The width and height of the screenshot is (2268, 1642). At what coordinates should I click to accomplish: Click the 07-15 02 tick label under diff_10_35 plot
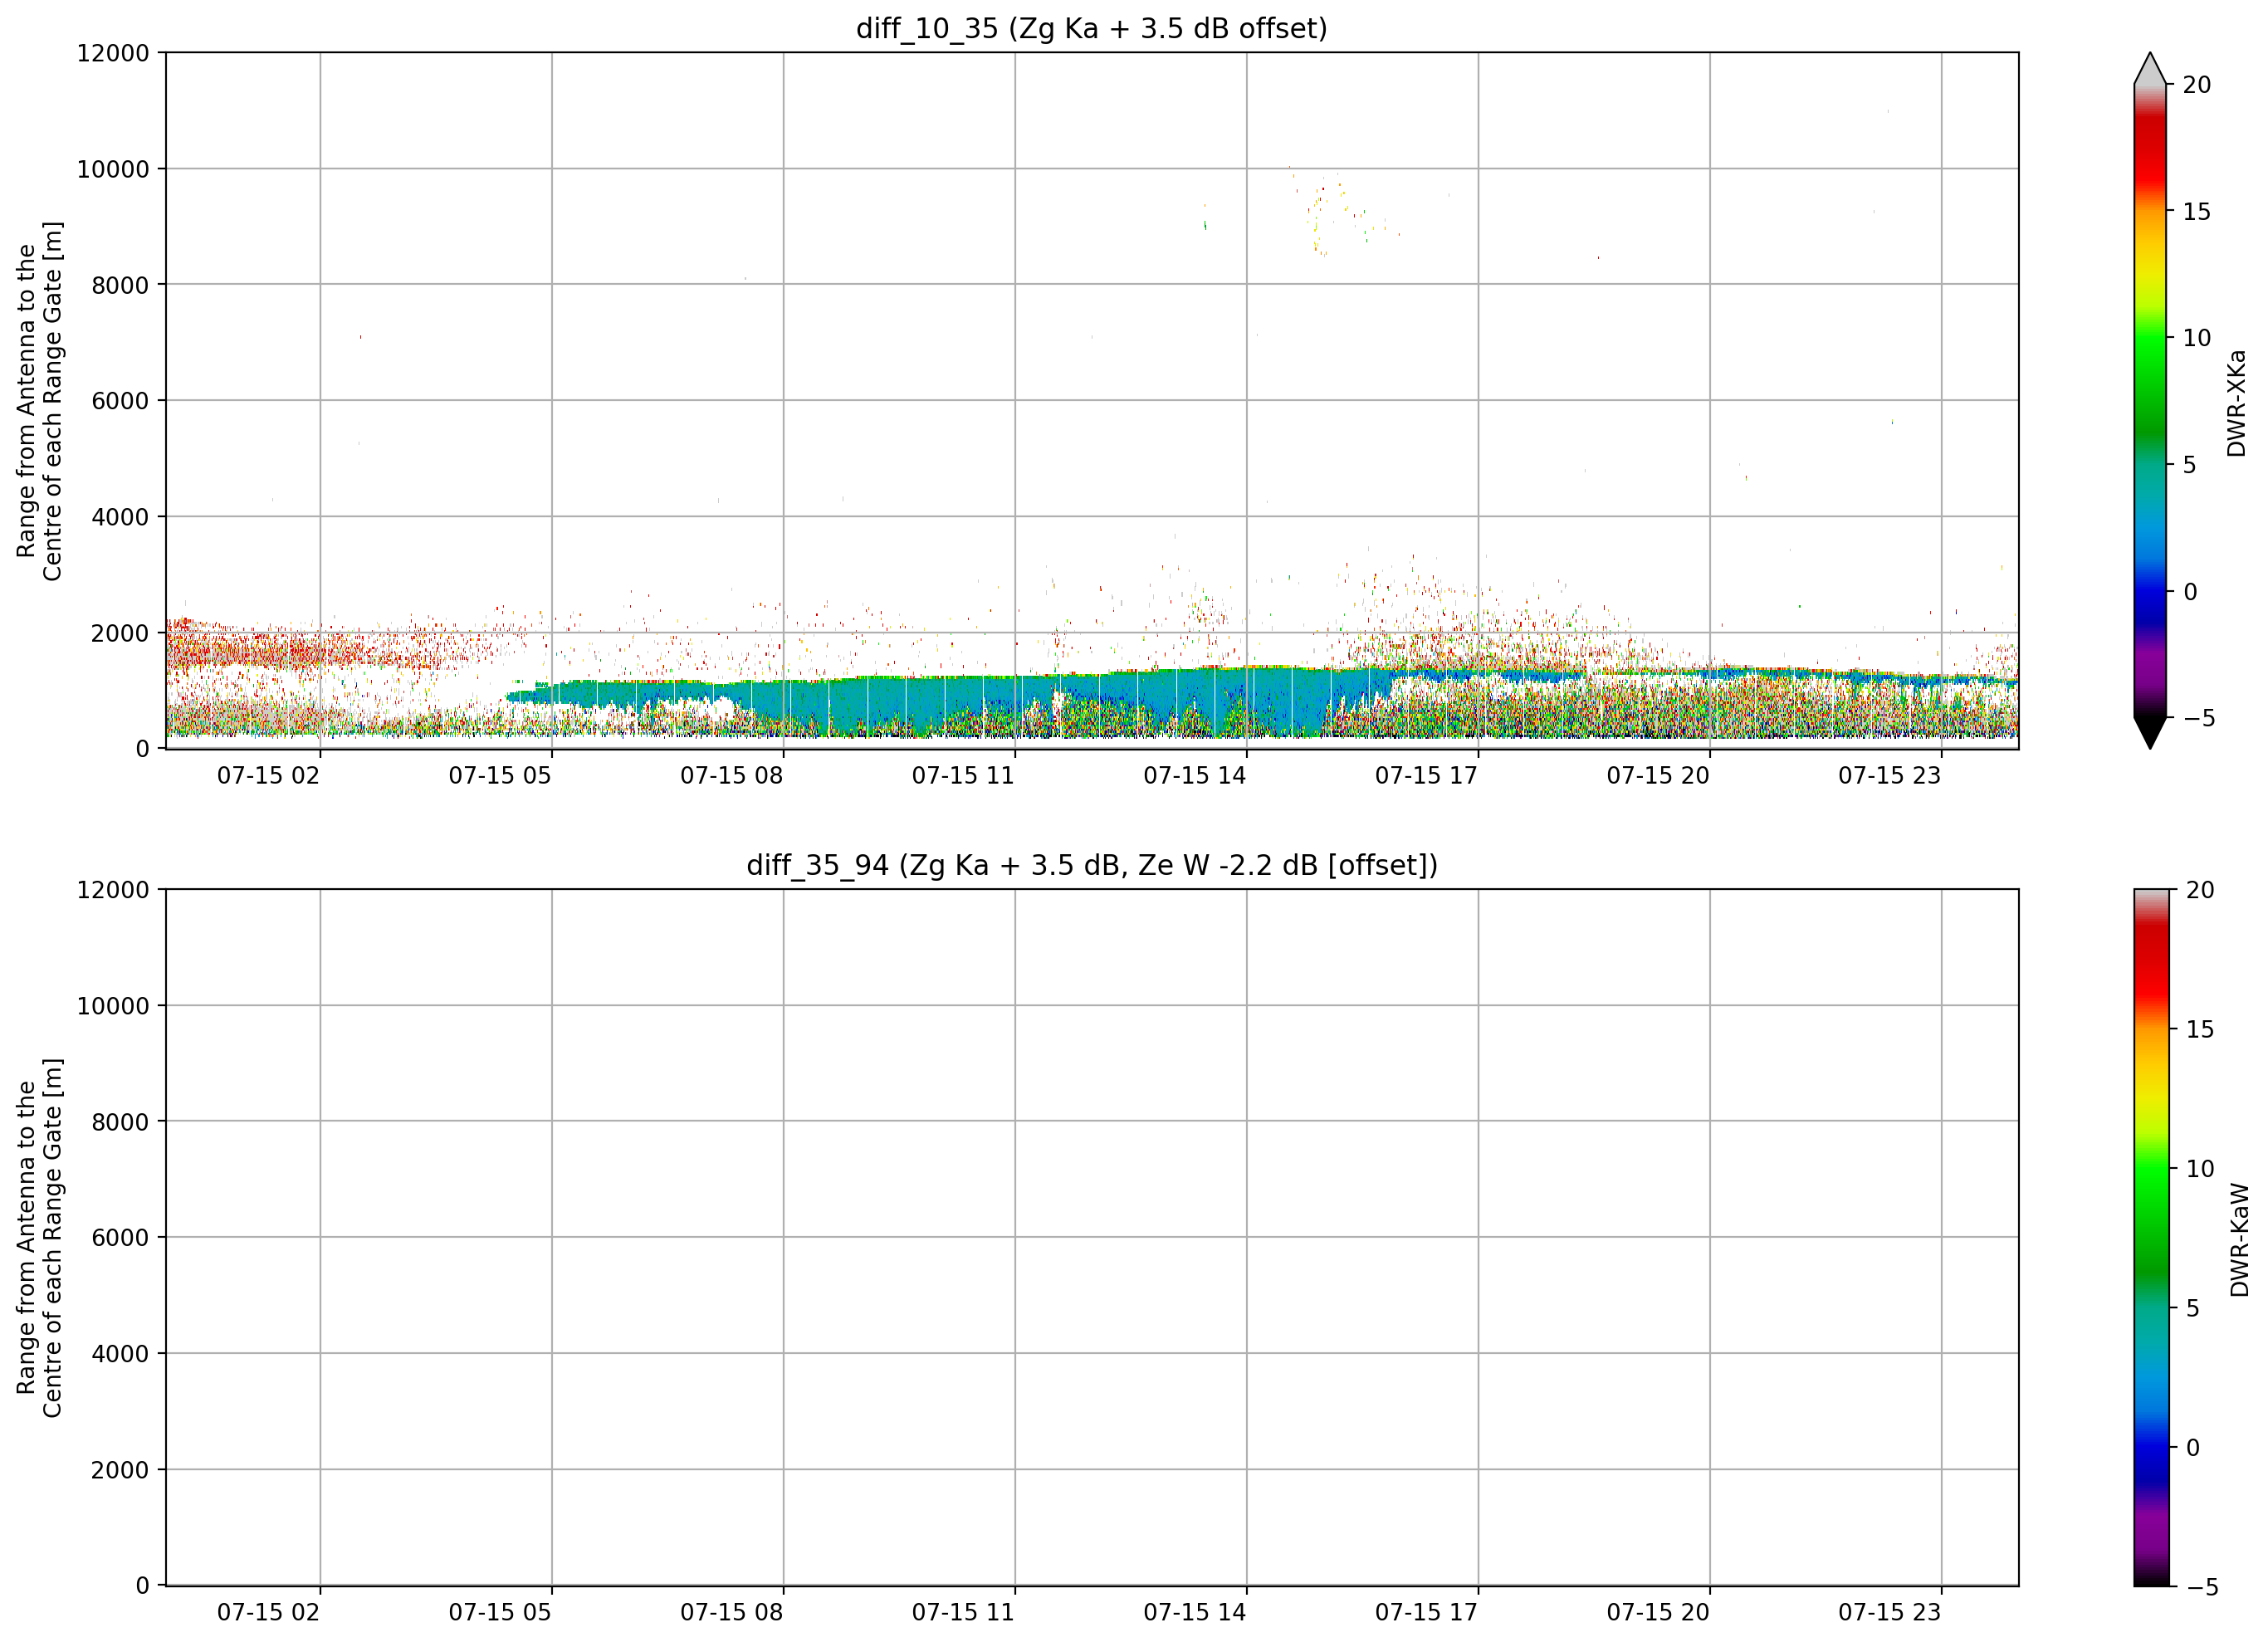pos(268,776)
